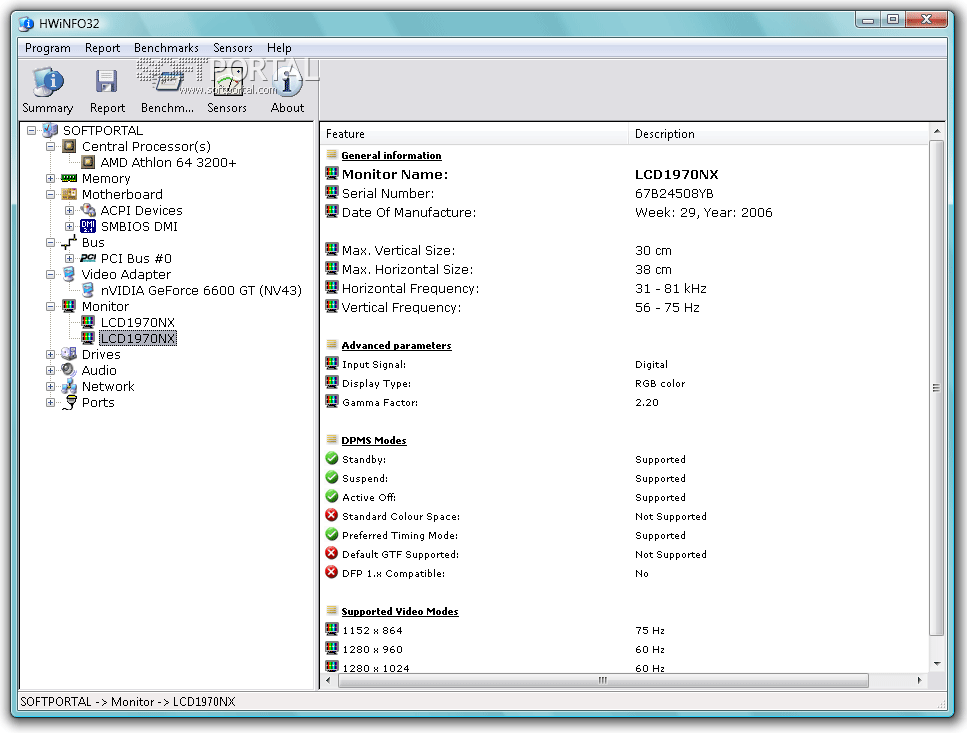
Task: Expand the SMBIOS DMI node
Action: pyautogui.click(x=70, y=227)
